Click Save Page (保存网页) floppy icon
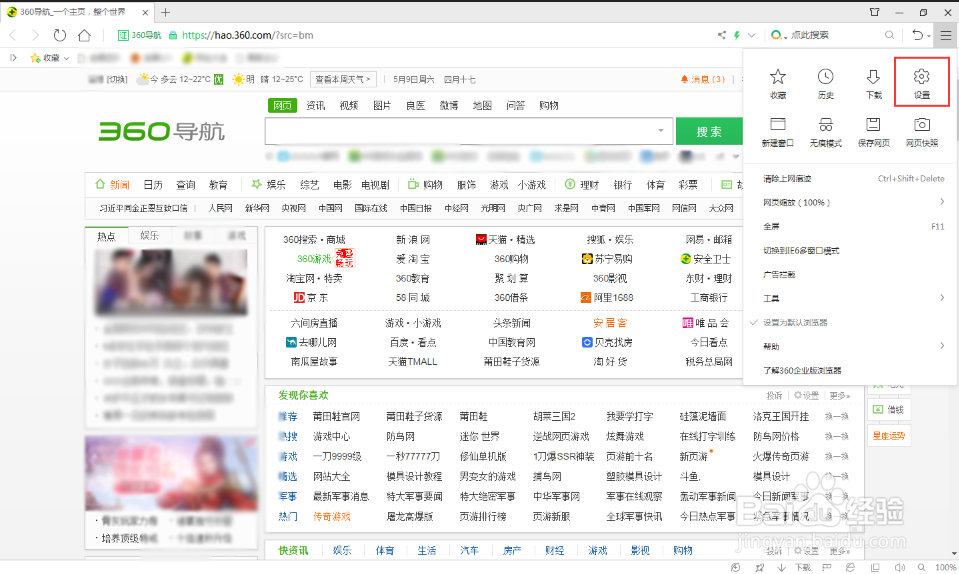Viewport: 959px width, 574px height. pos(873,131)
